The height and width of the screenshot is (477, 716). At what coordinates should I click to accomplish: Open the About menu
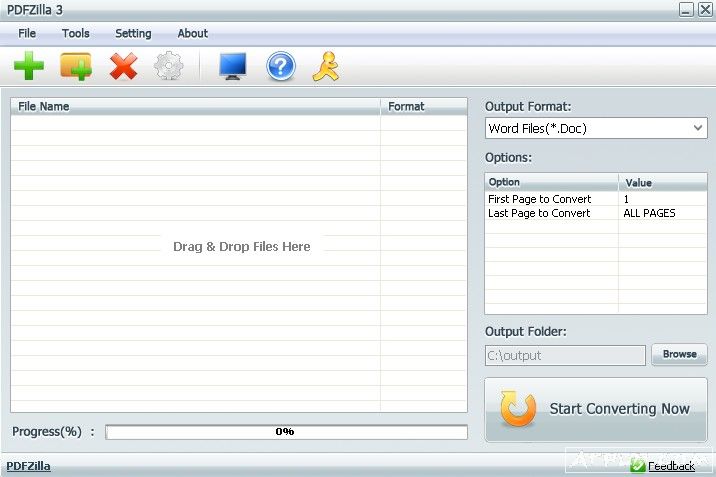pyautogui.click(x=193, y=33)
